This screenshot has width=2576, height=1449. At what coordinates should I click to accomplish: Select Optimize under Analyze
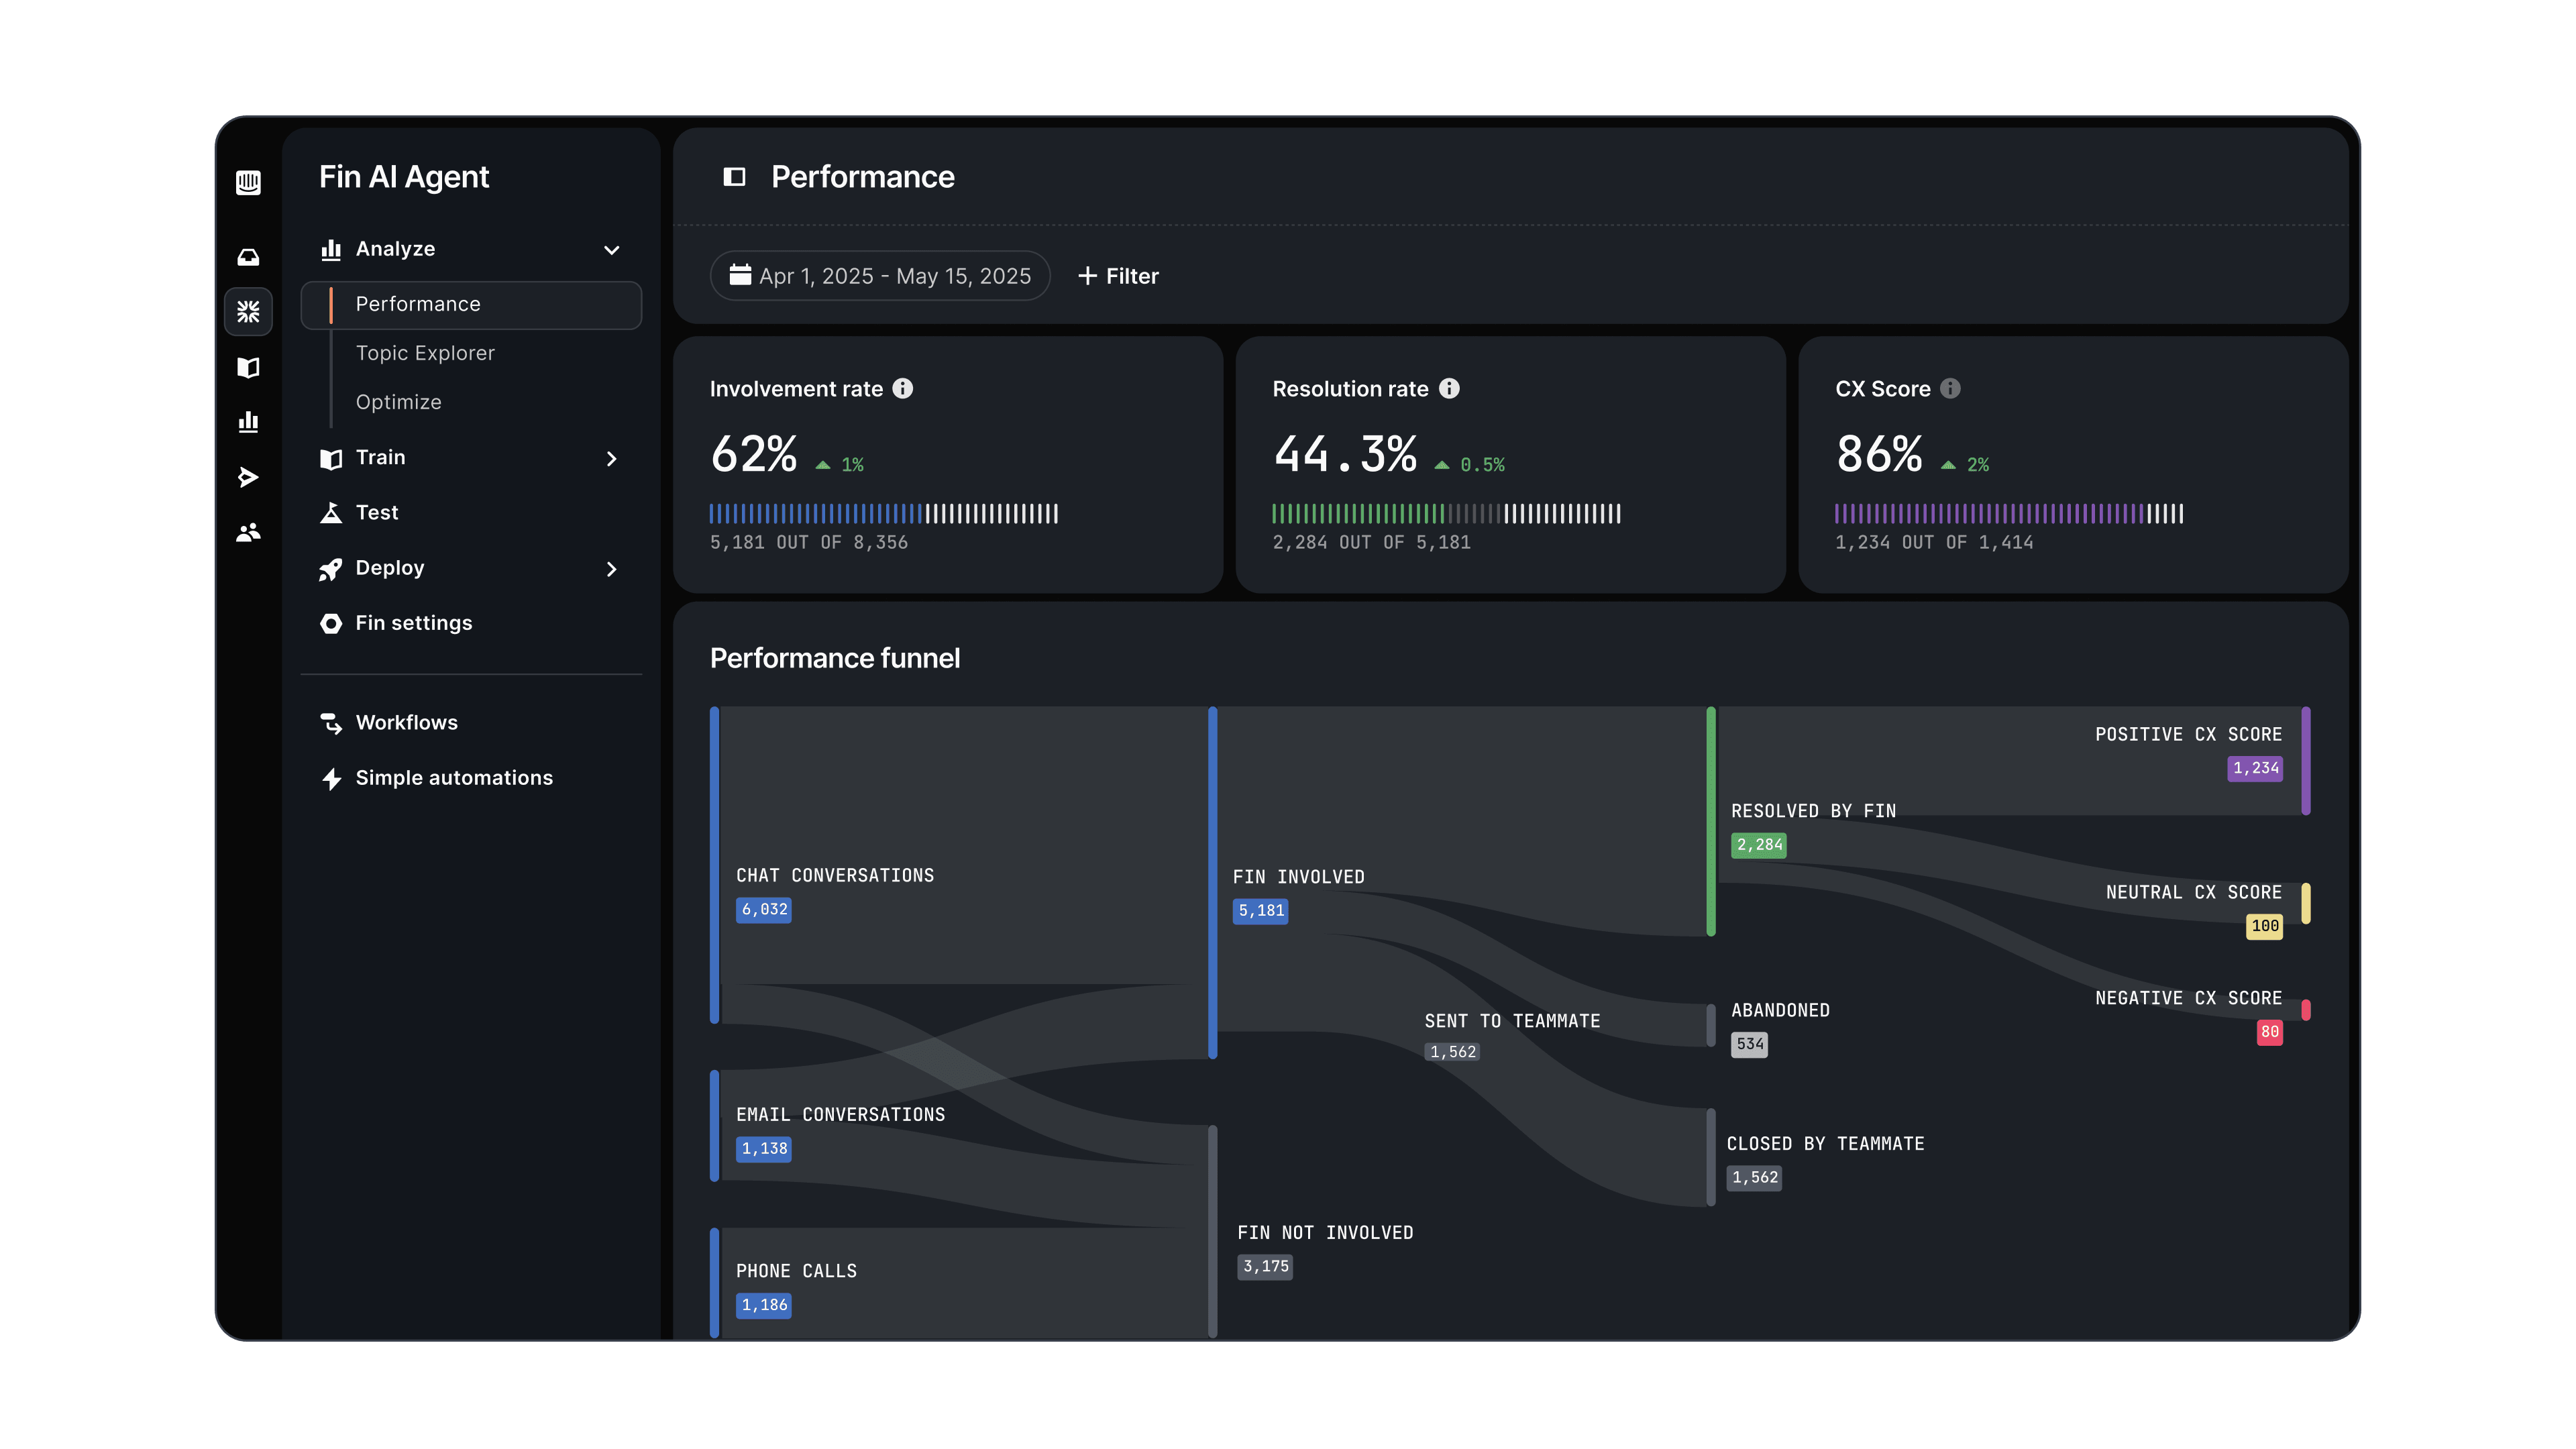pos(398,401)
